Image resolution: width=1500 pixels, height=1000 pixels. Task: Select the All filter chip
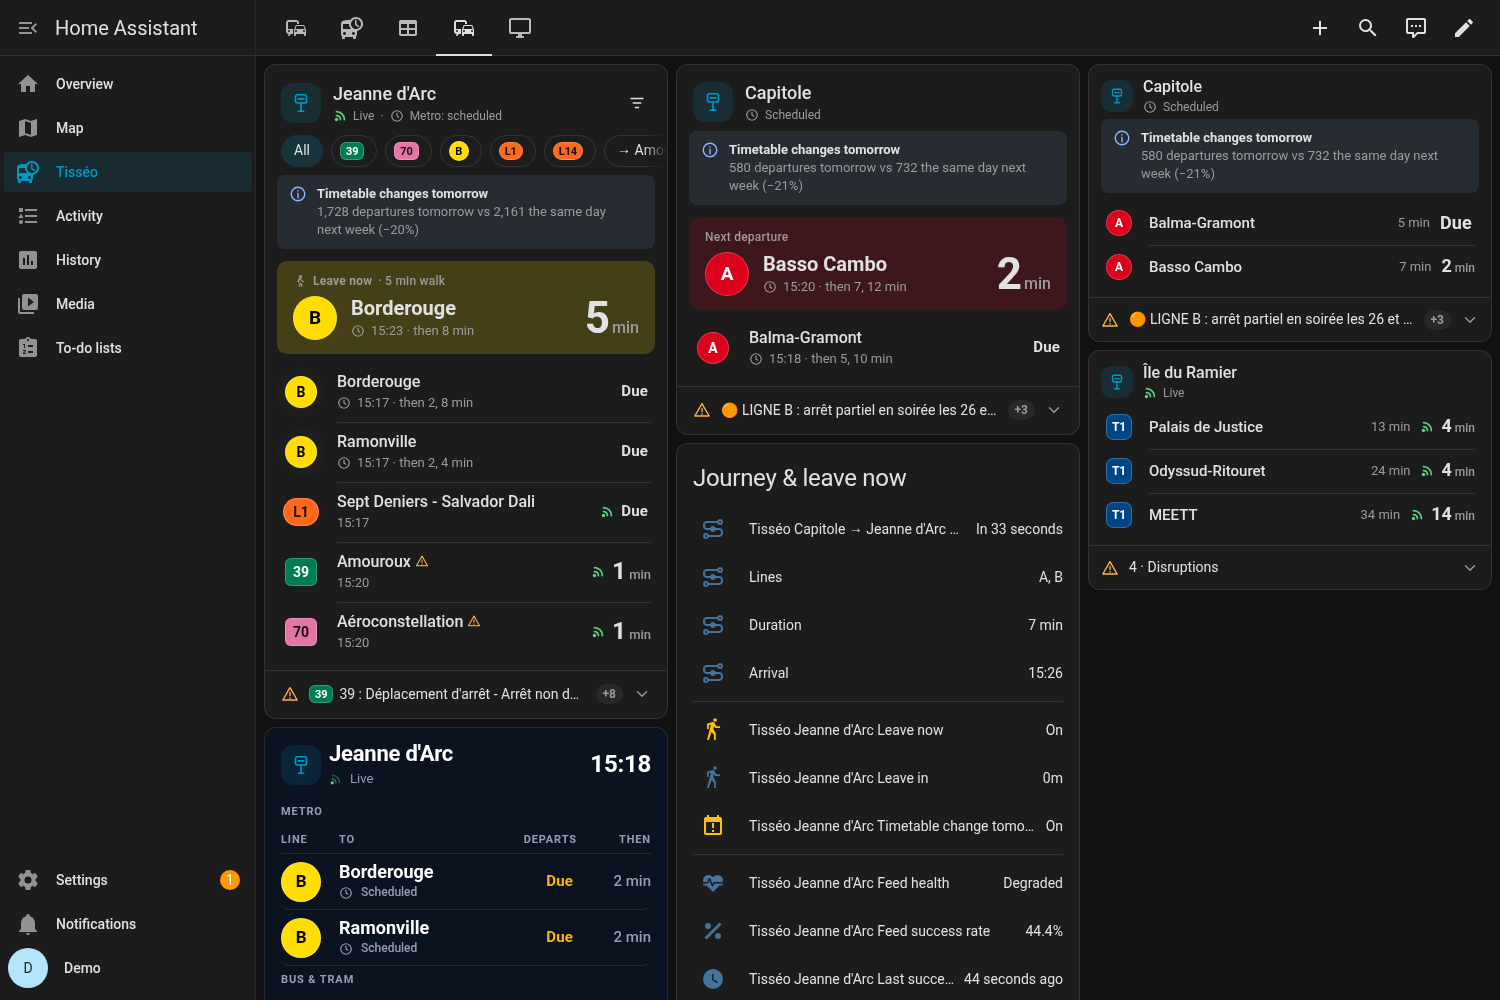coord(302,151)
